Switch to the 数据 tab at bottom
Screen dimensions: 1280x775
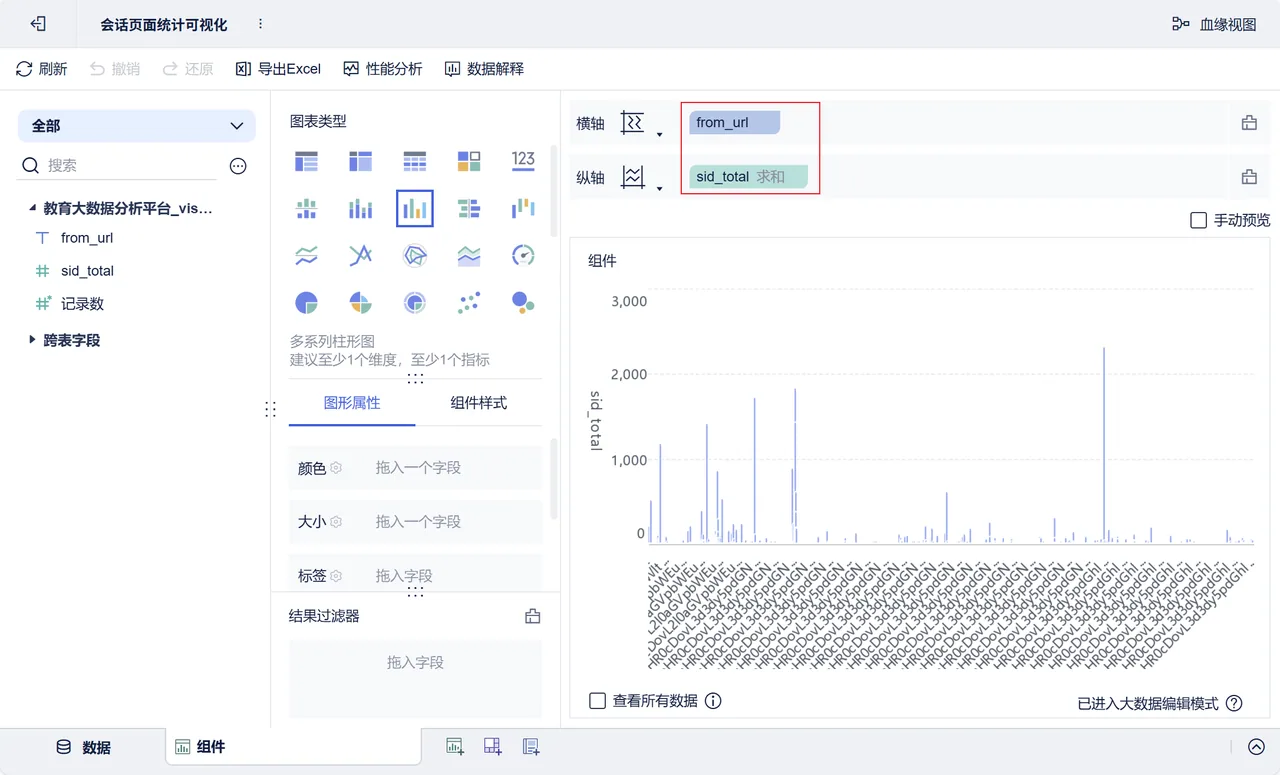[x=83, y=747]
